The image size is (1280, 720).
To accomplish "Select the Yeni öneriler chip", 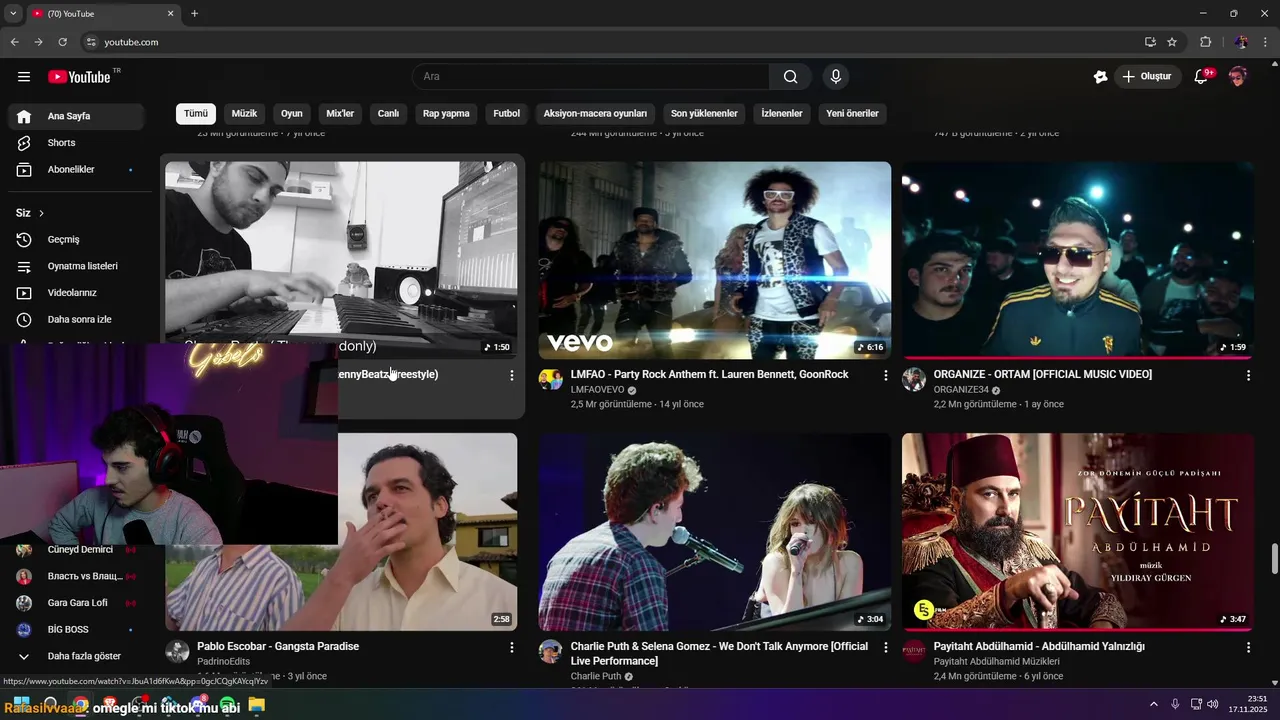I will tap(852, 113).
